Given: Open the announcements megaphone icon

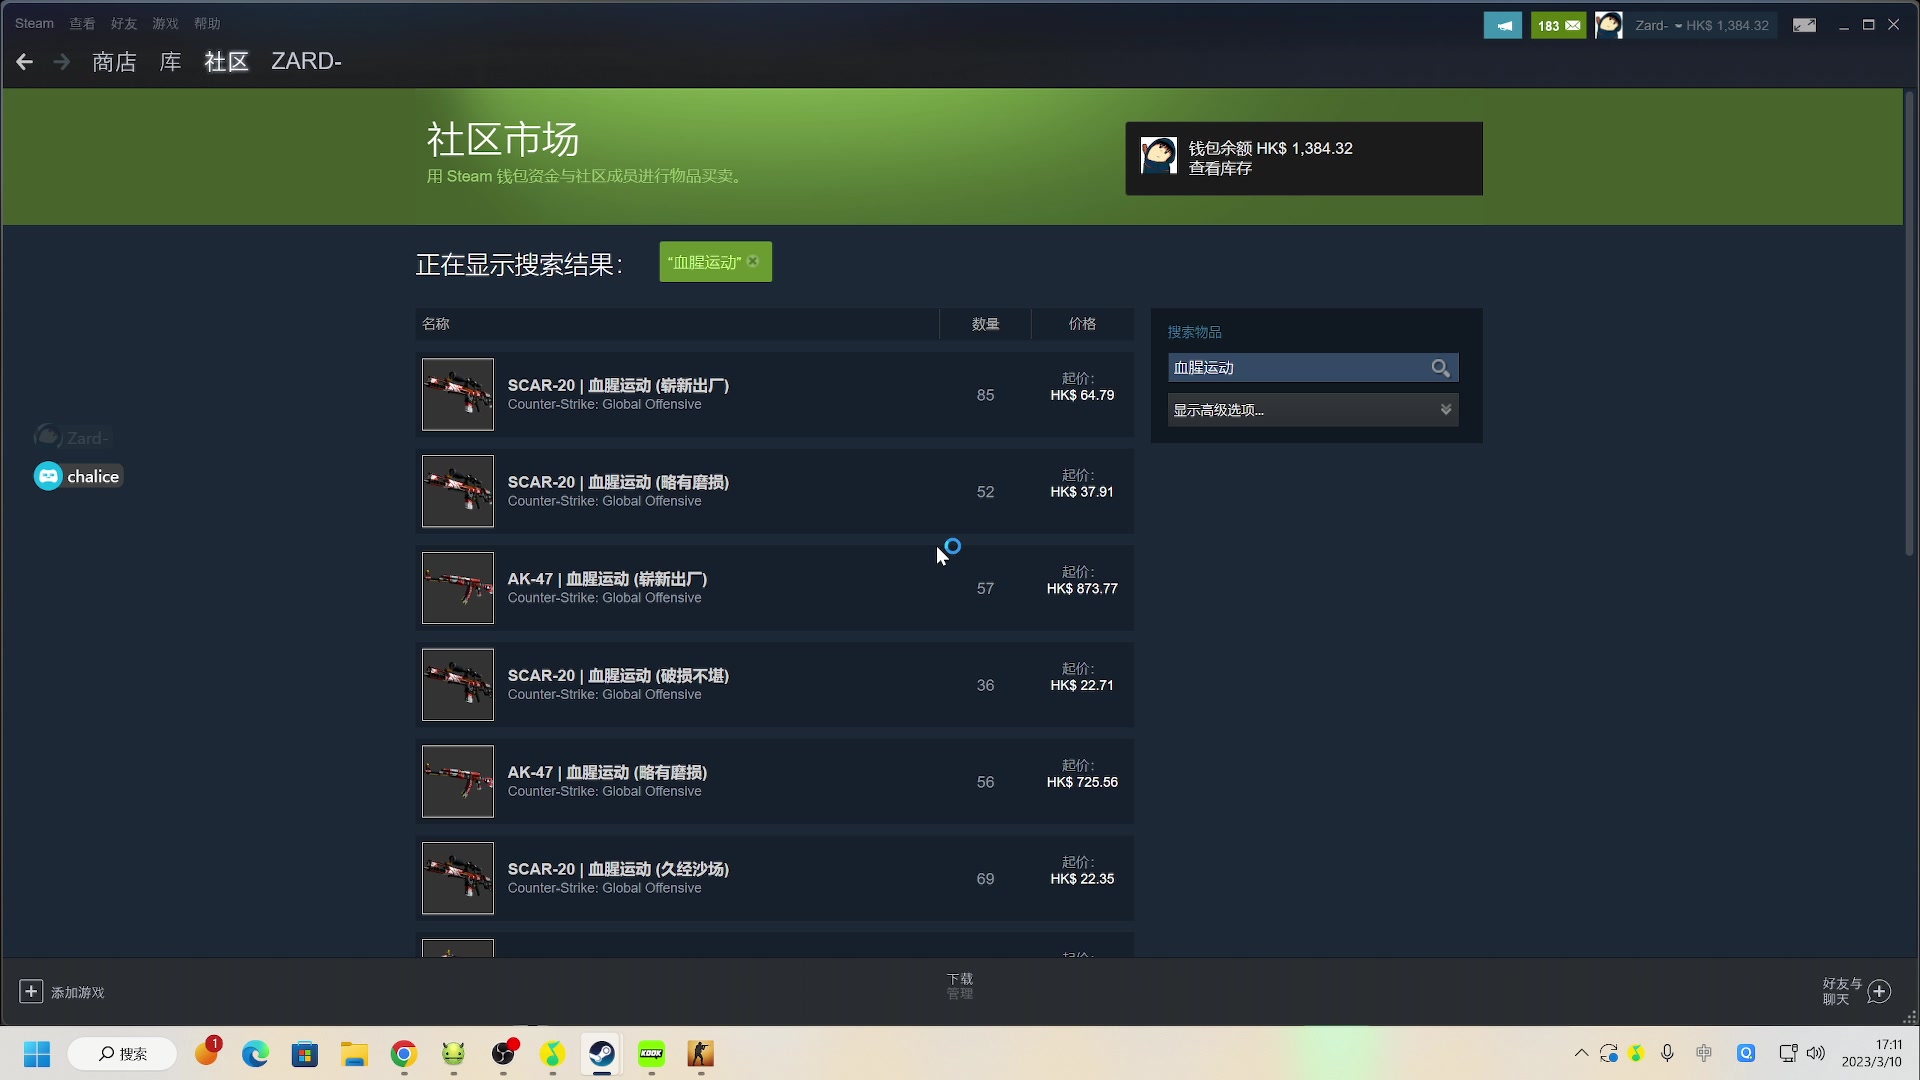Looking at the screenshot, I should (1502, 25).
